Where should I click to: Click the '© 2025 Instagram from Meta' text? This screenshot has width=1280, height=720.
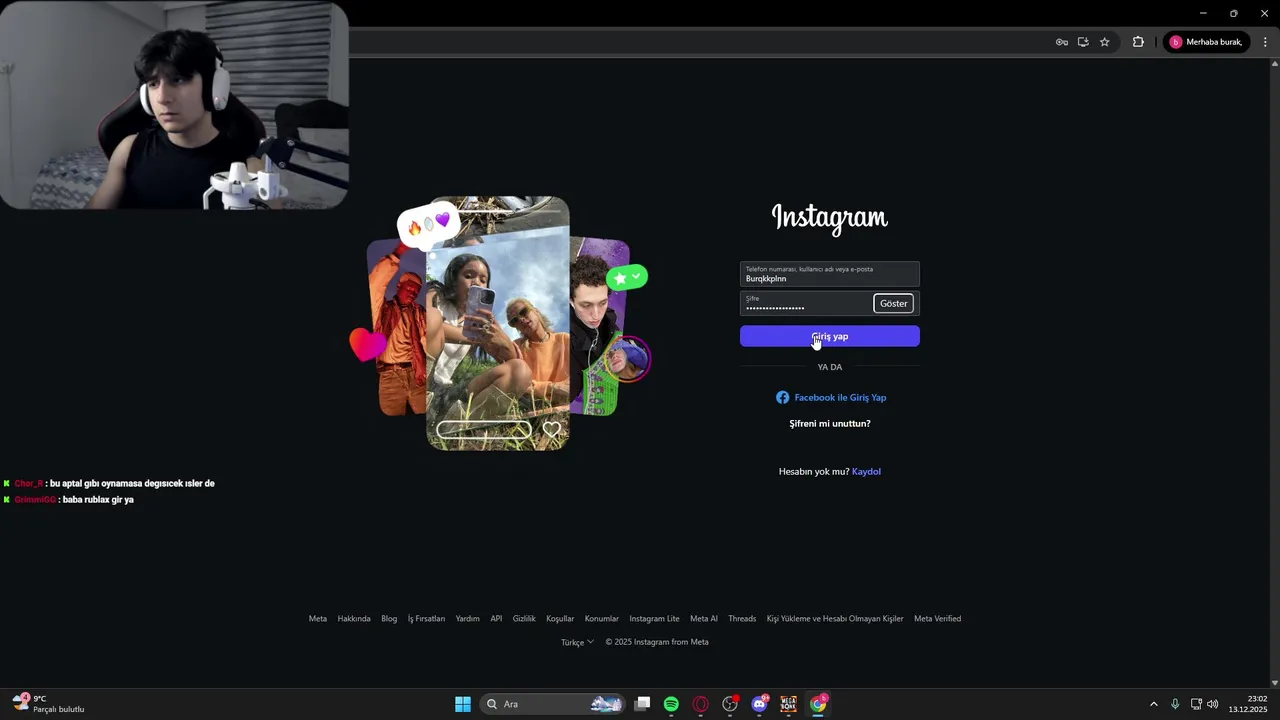point(657,642)
